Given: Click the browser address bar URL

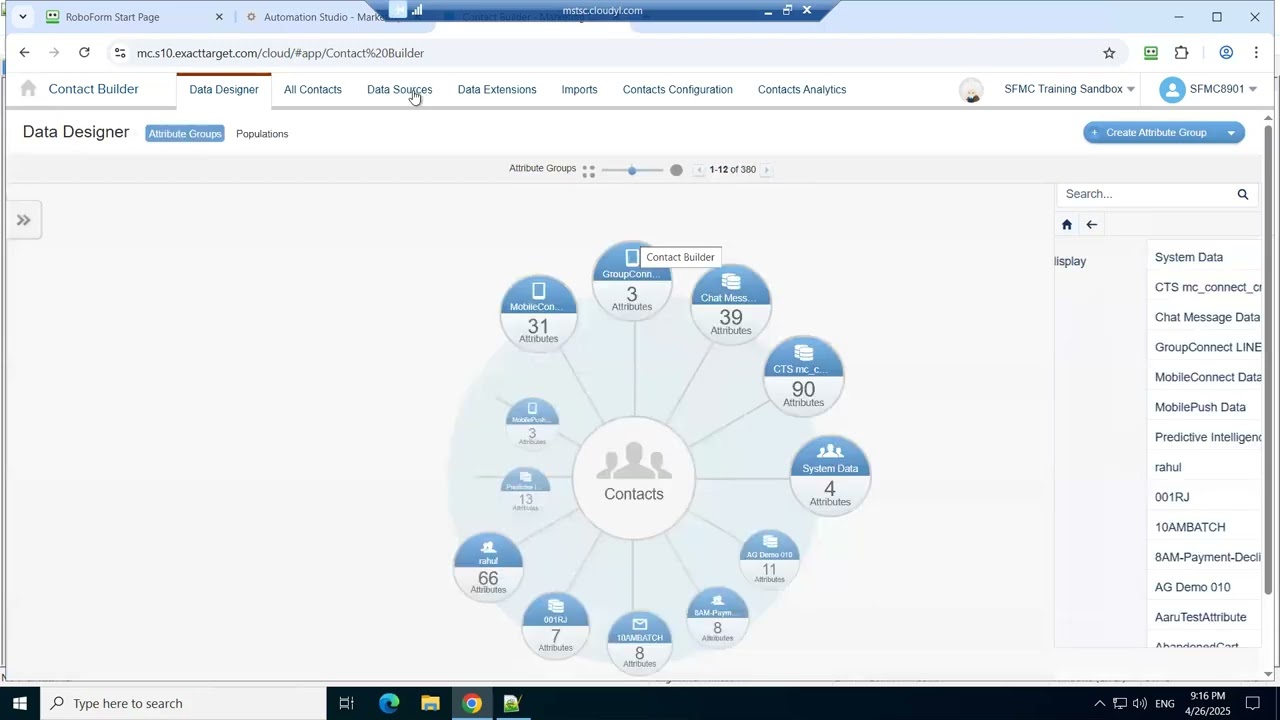Looking at the screenshot, I should click(x=281, y=53).
